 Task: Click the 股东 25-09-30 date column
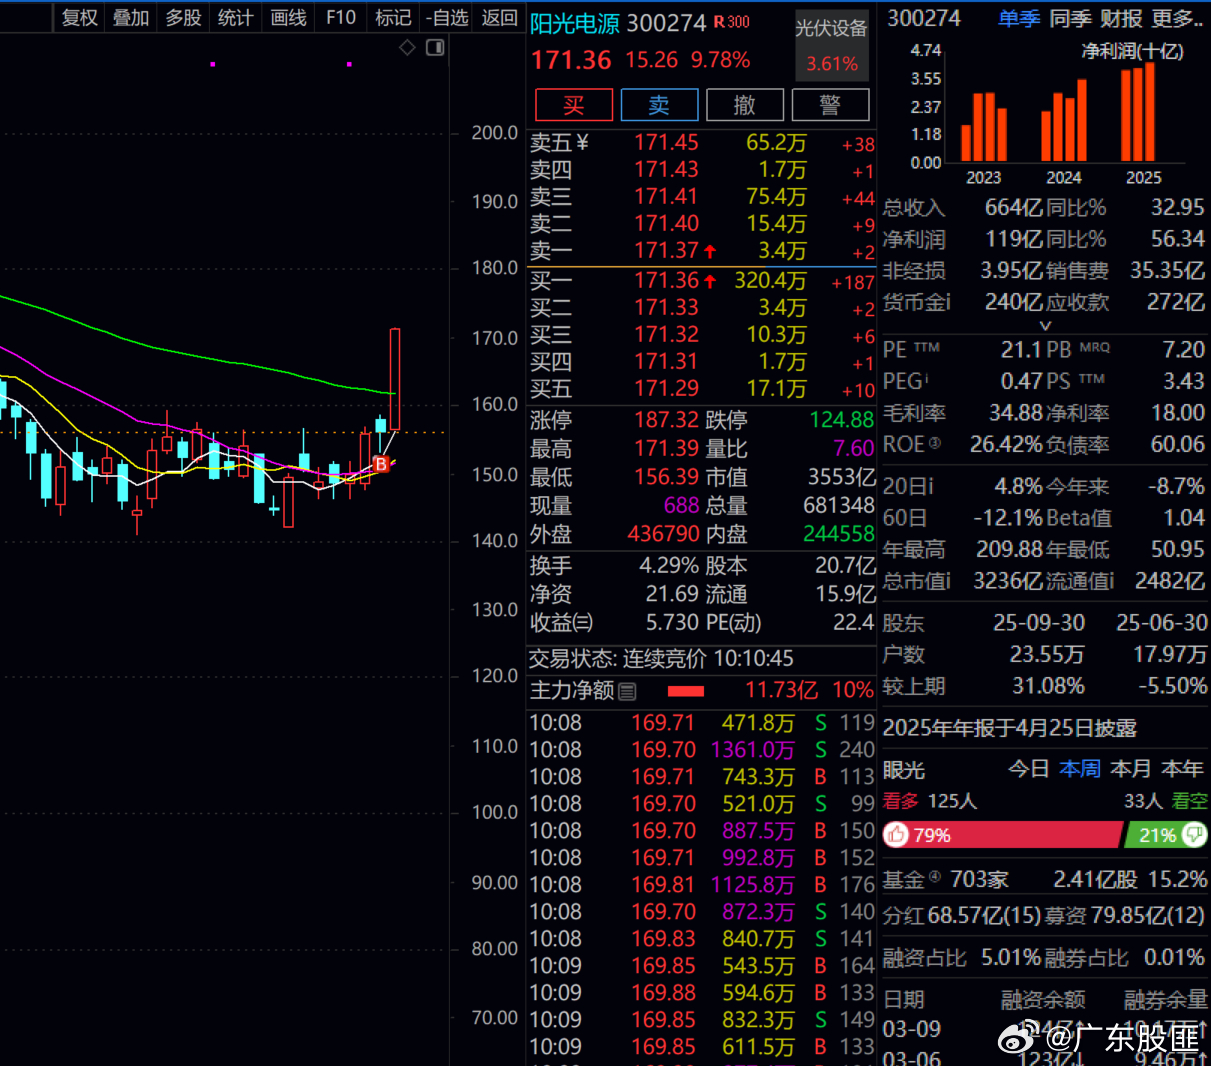1039,623
